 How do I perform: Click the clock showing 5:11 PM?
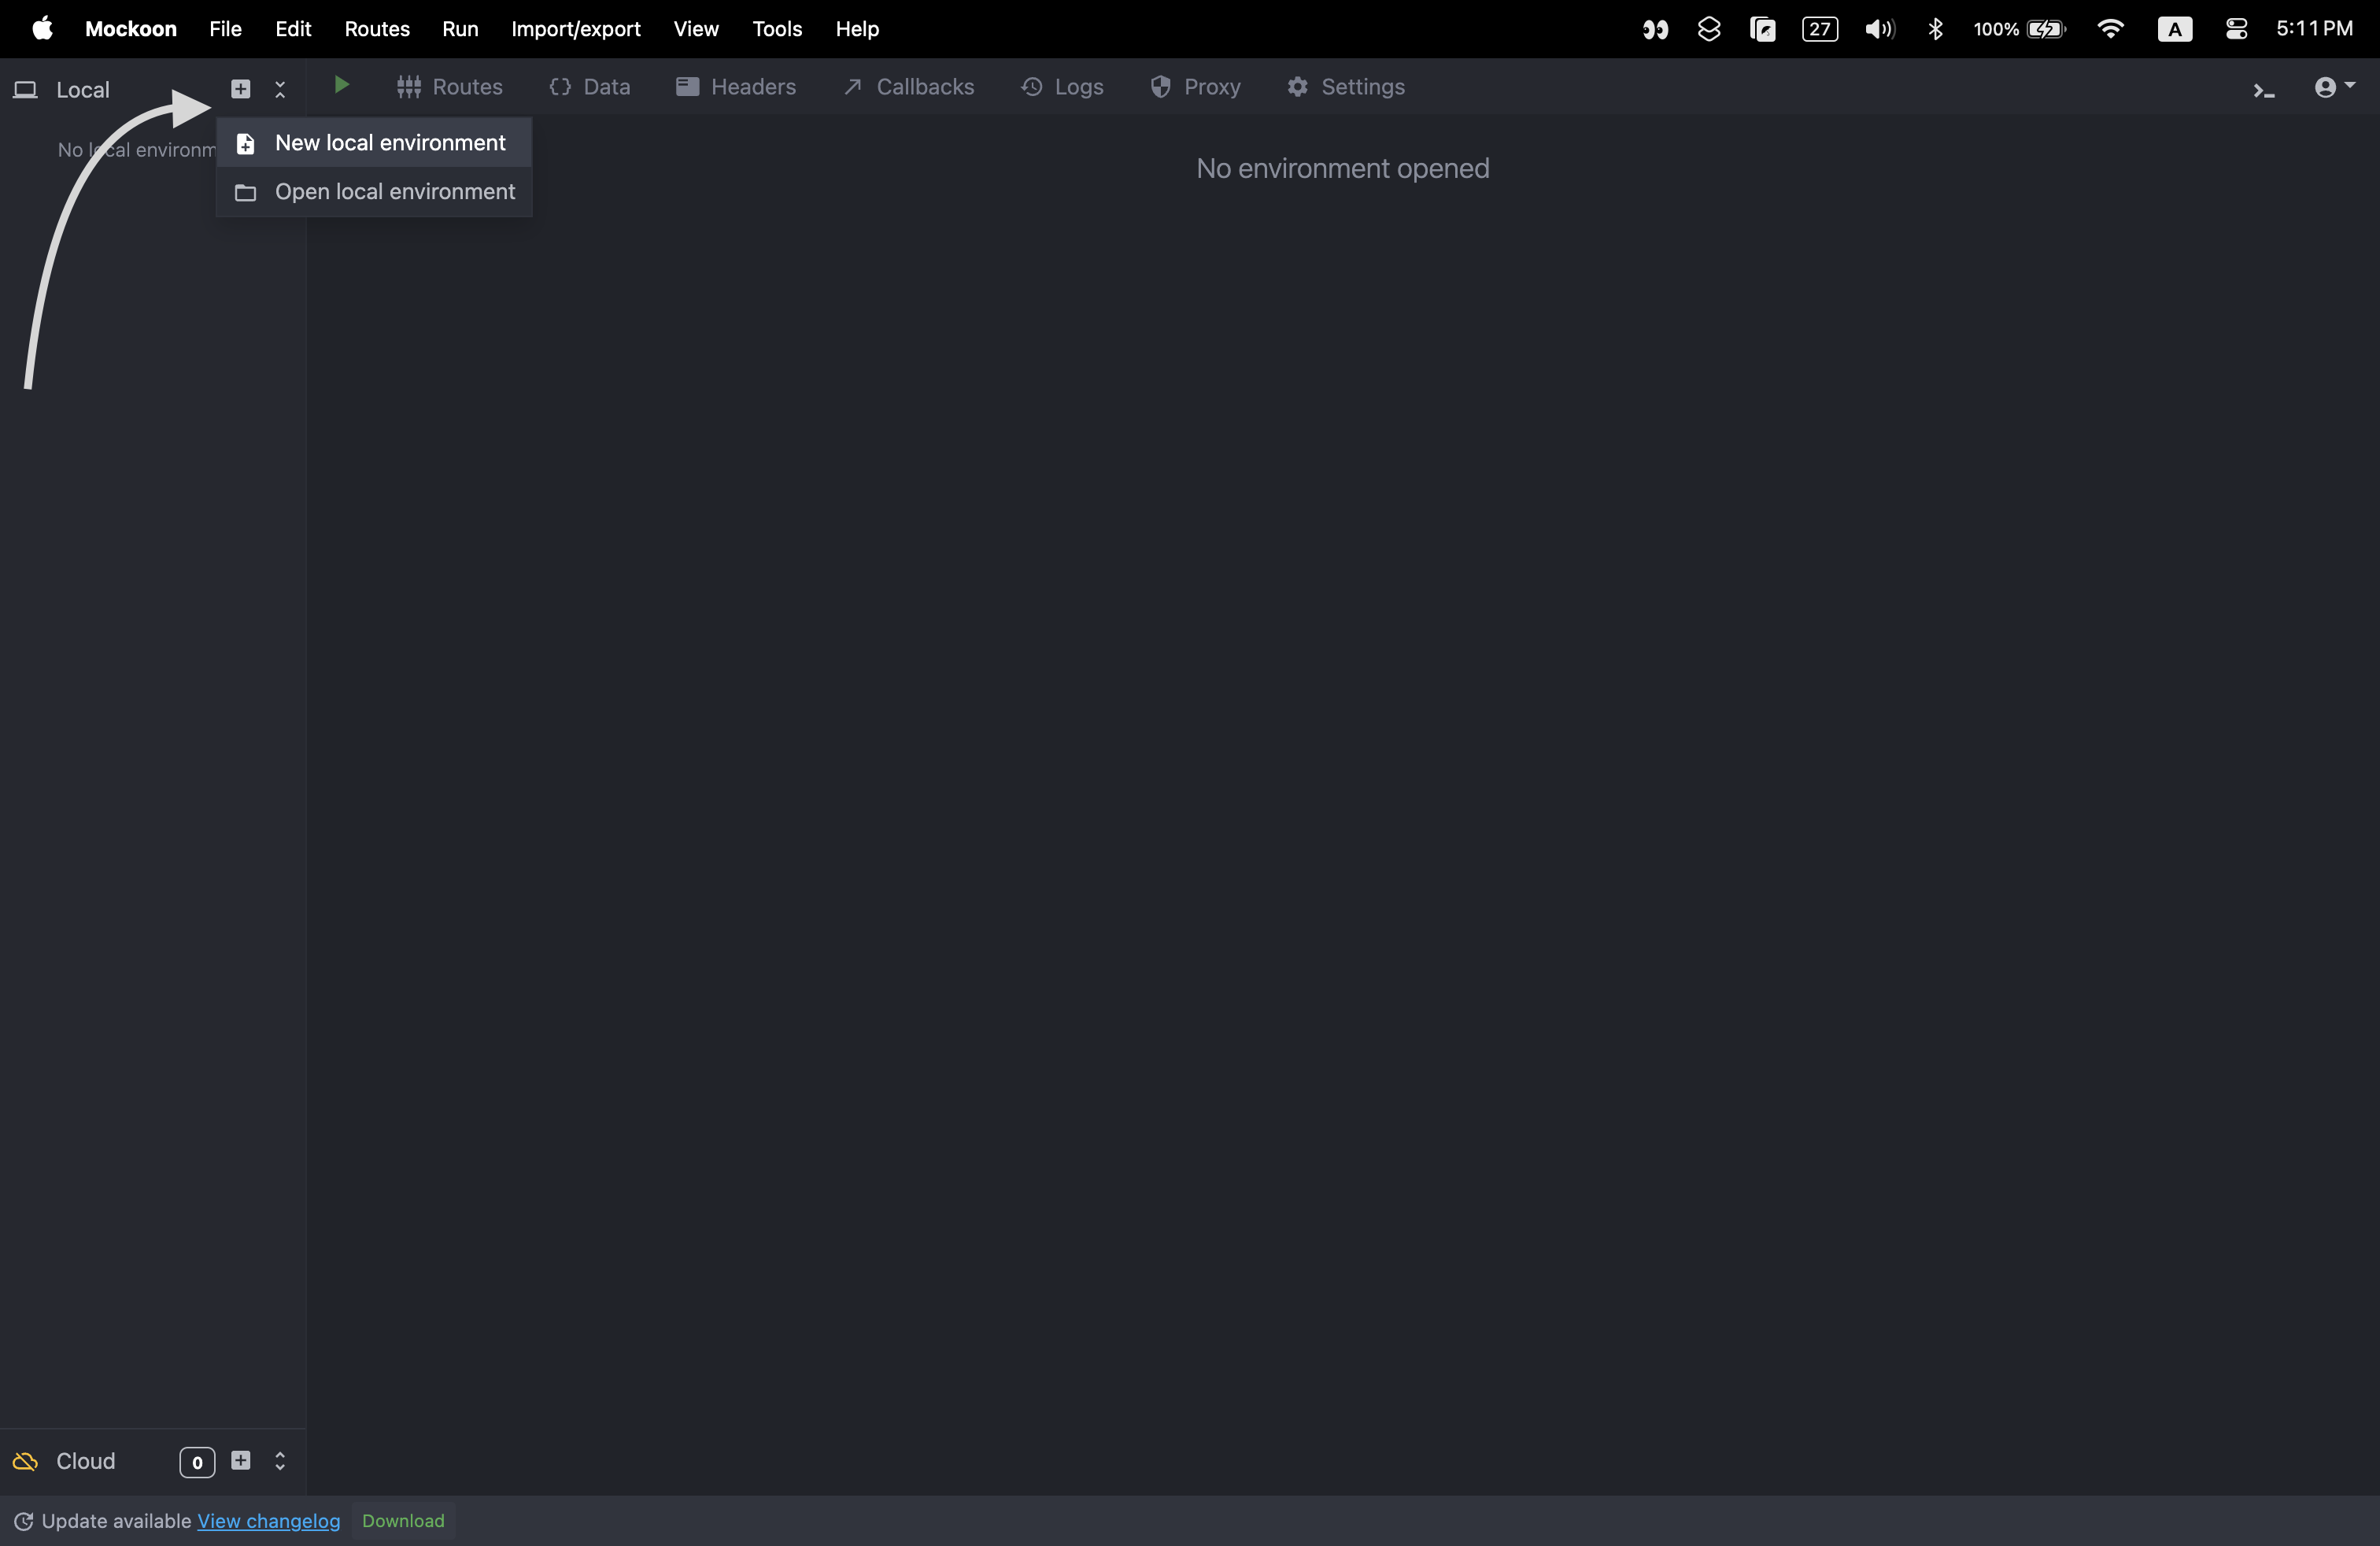[x=2315, y=29]
